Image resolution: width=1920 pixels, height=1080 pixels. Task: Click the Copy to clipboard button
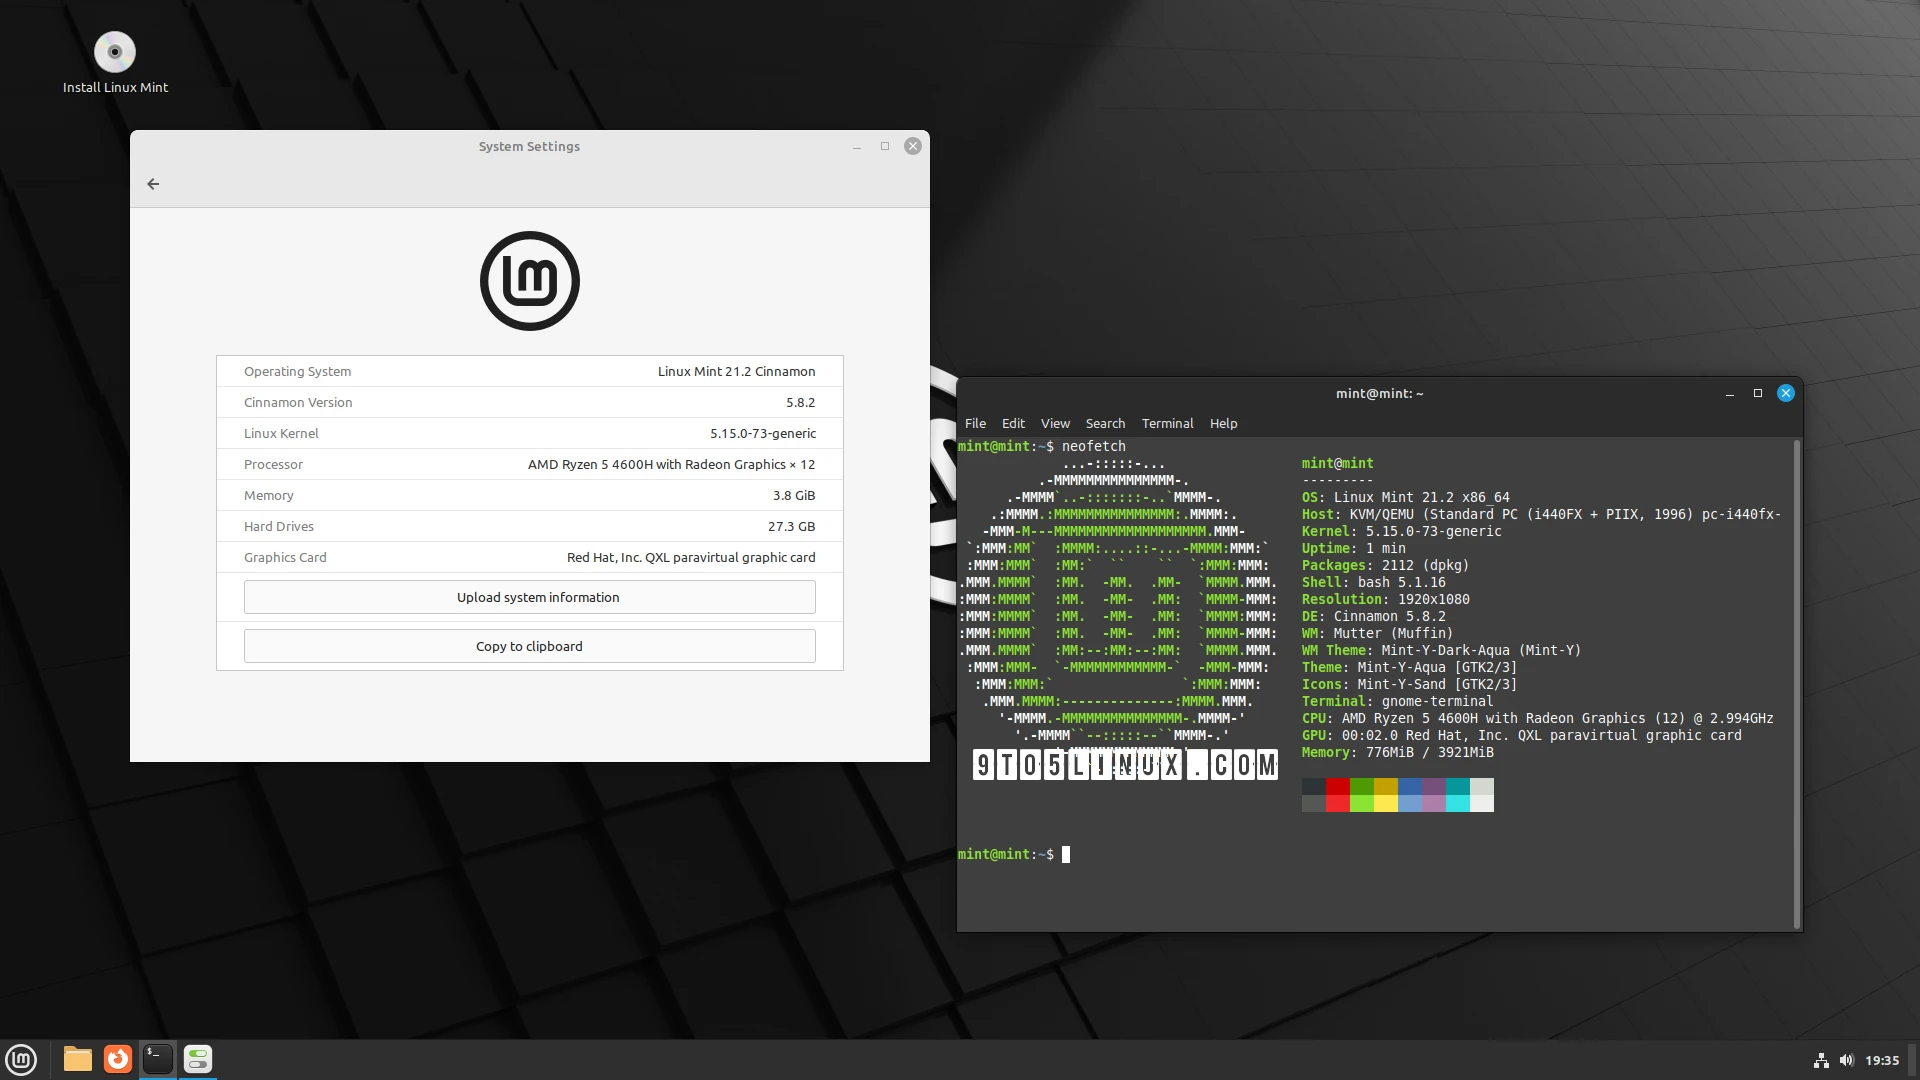click(529, 646)
